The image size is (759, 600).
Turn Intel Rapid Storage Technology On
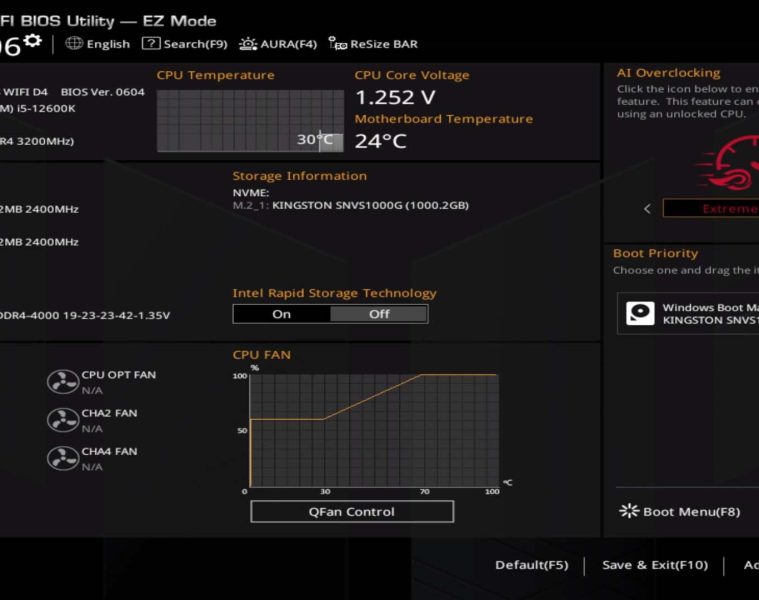click(282, 314)
